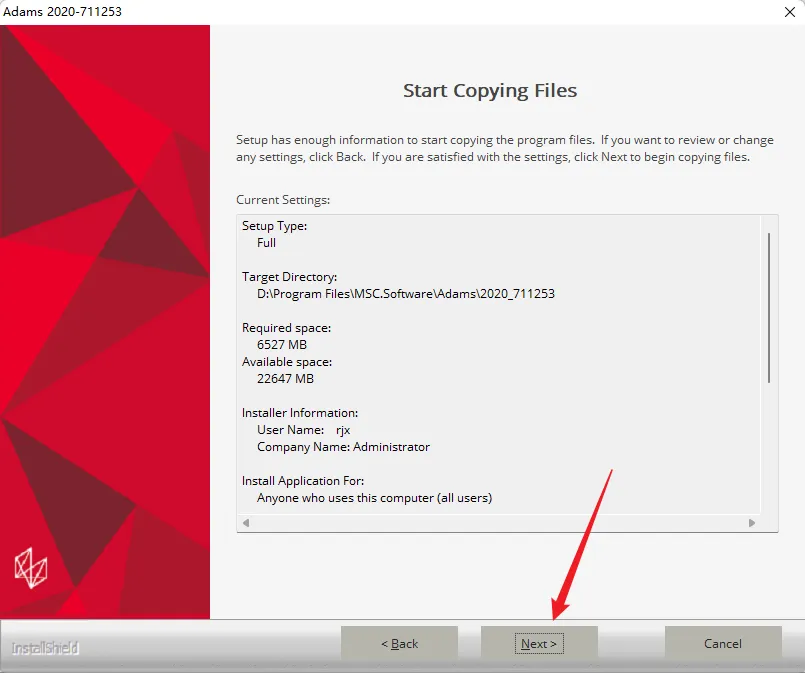Click the Next button to begin copying
This screenshot has height=673, width=805.
(539, 643)
